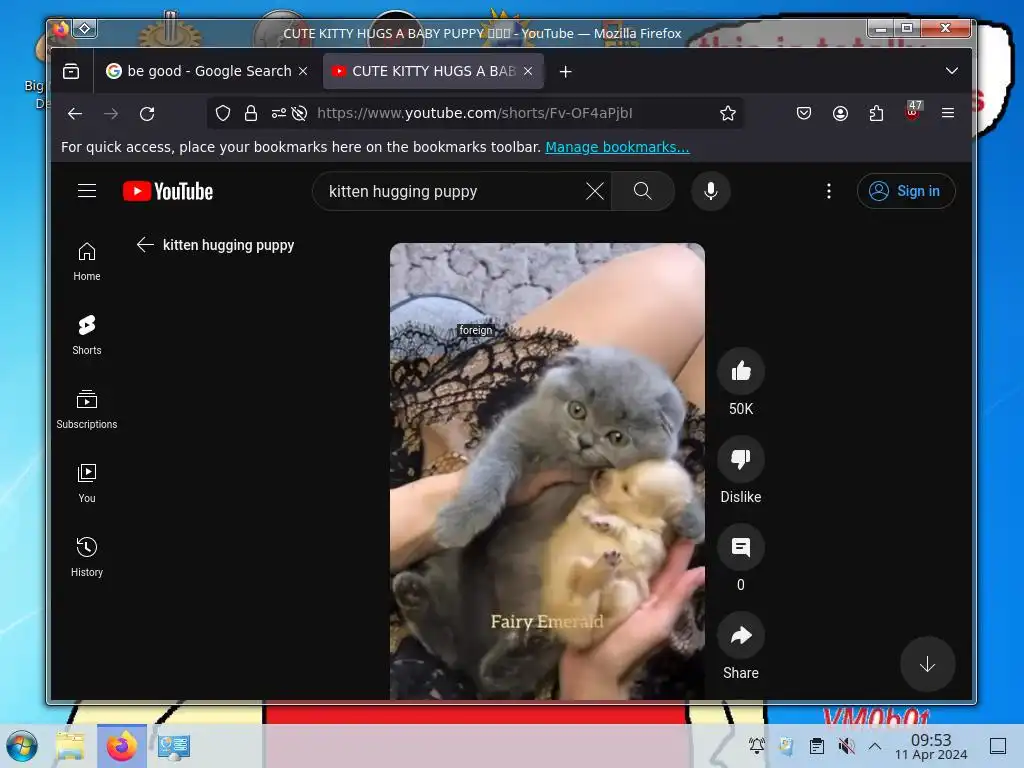The width and height of the screenshot is (1024, 768).
Task: Open site permissions icon in address bar
Action: (279, 113)
